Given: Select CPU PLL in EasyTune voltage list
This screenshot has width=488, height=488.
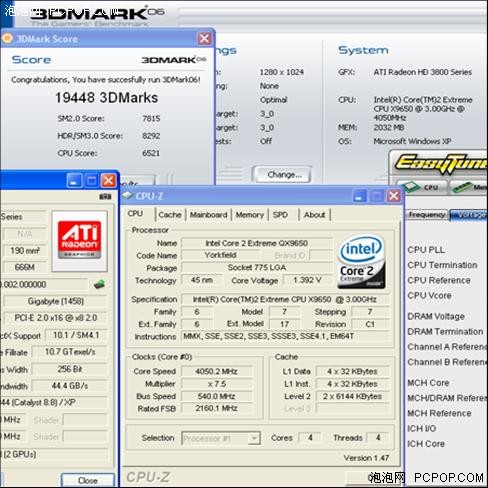Looking at the screenshot, I should click(x=426, y=250).
